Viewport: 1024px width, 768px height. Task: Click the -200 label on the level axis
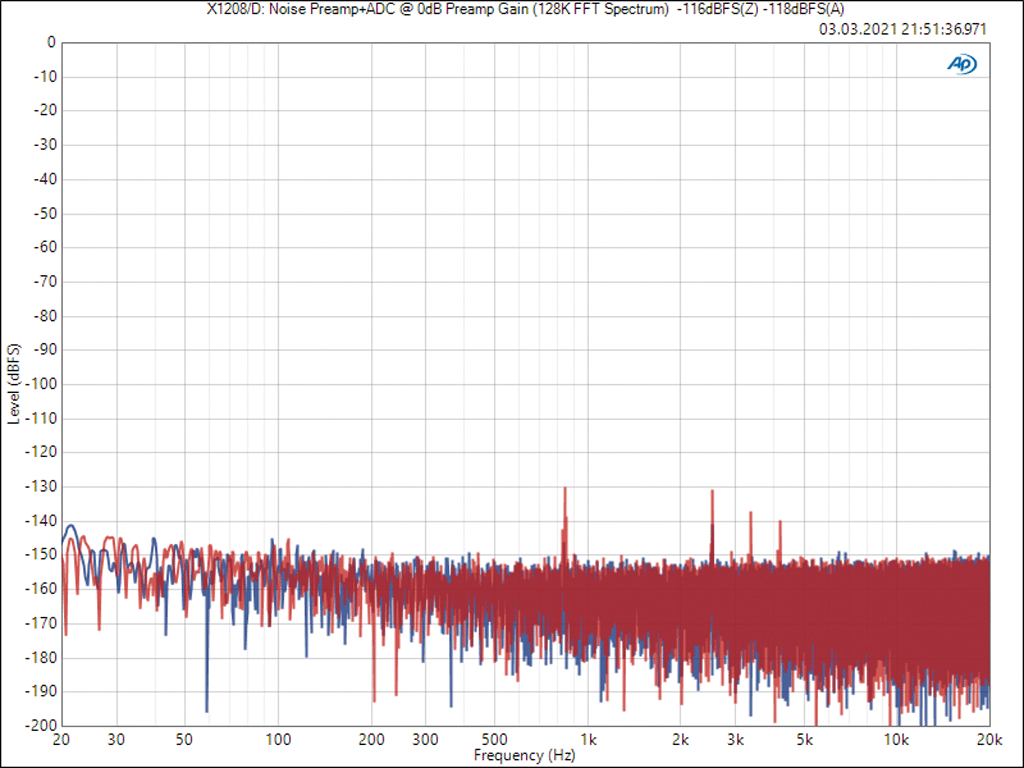click(42, 725)
